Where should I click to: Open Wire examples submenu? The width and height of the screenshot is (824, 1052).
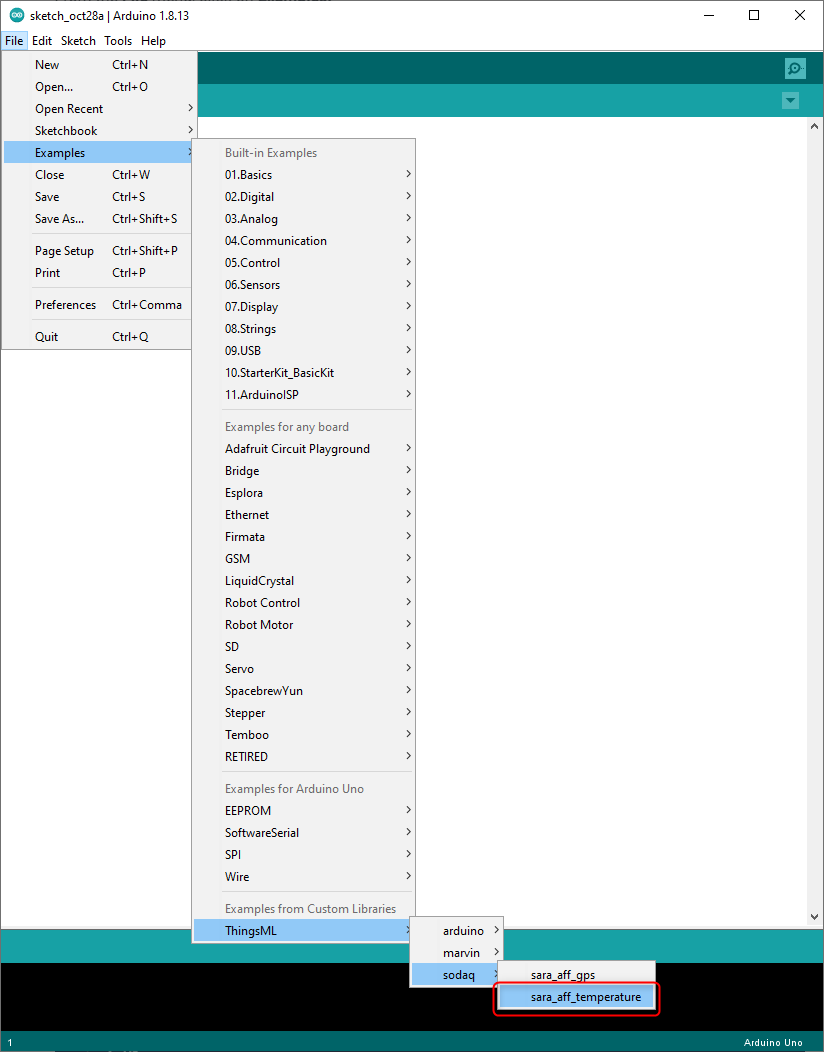click(303, 877)
